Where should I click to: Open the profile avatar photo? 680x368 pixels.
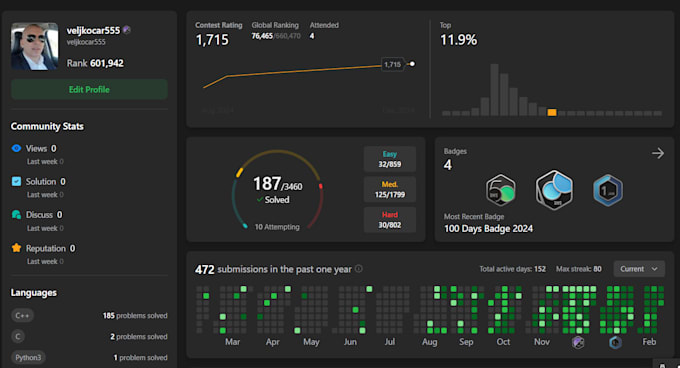tap(35, 46)
